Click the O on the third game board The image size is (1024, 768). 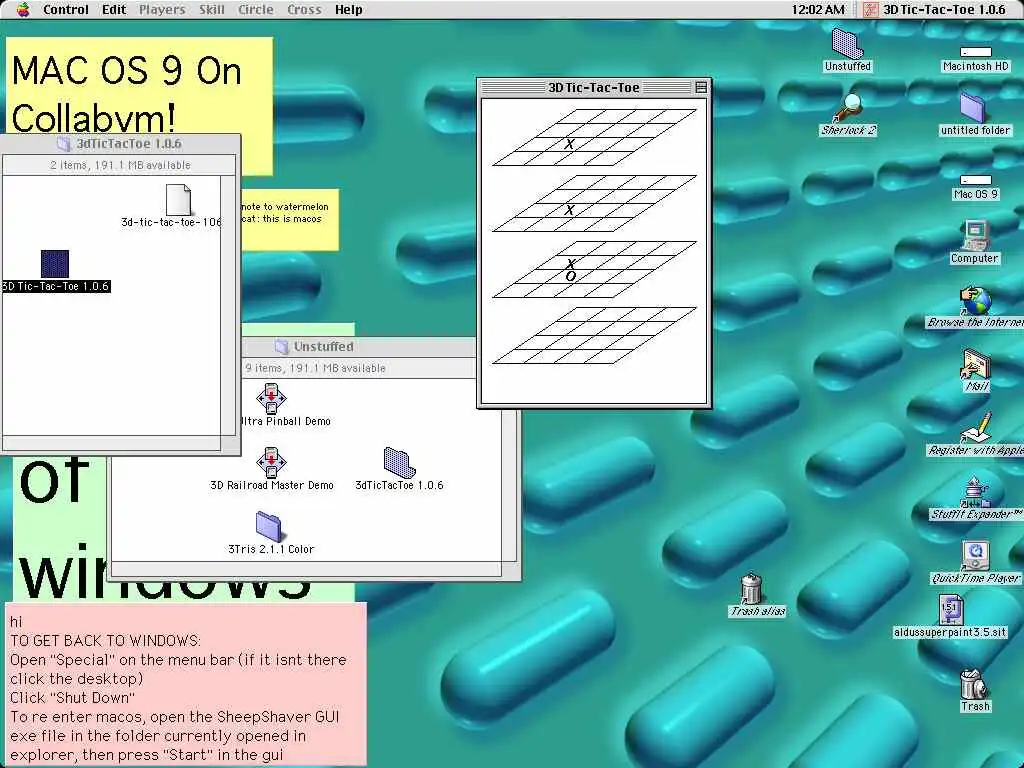point(571,277)
